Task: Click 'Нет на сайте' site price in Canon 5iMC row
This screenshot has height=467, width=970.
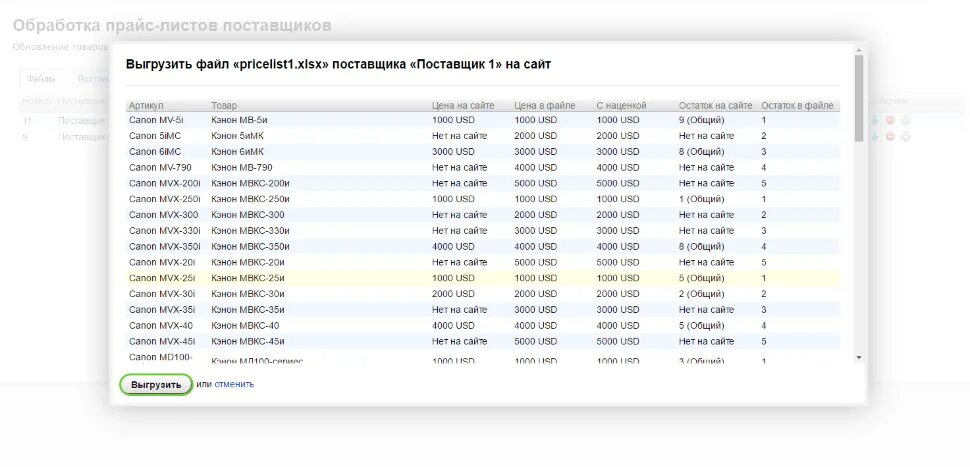Action: [x=460, y=135]
